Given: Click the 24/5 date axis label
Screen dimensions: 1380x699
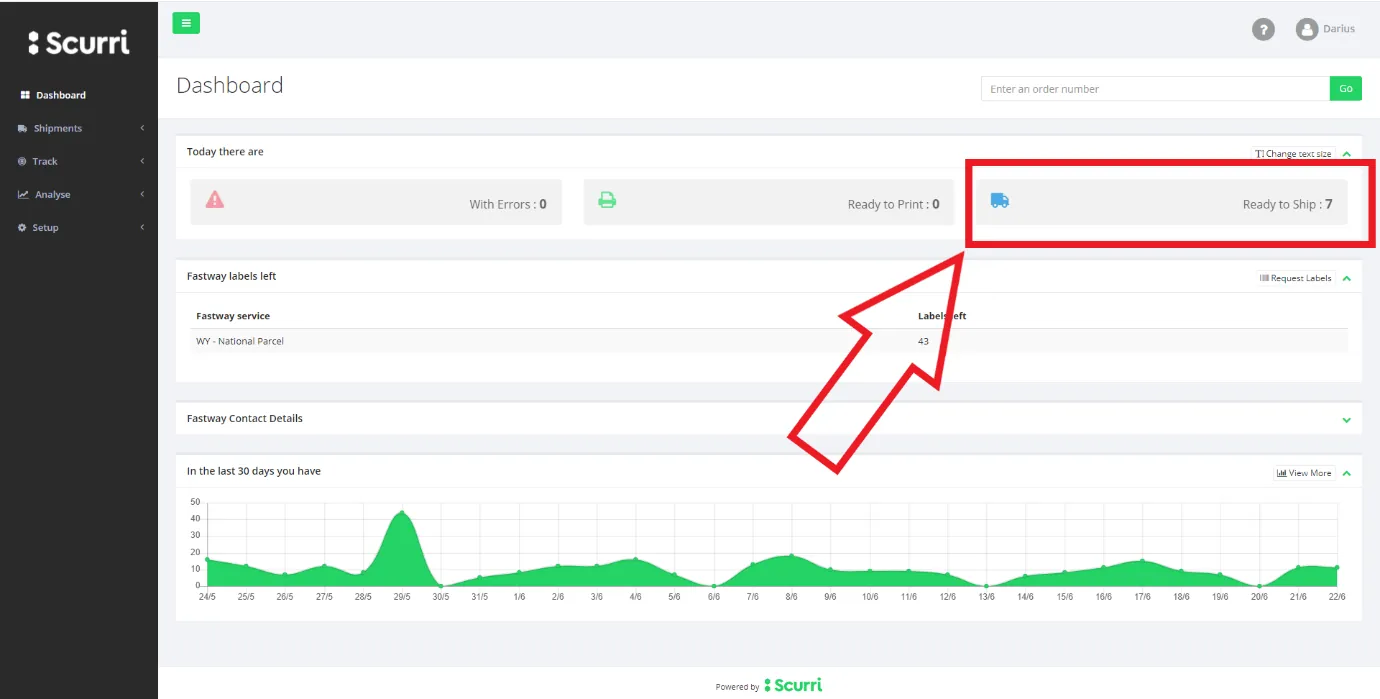Looking at the screenshot, I should click(207, 597).
